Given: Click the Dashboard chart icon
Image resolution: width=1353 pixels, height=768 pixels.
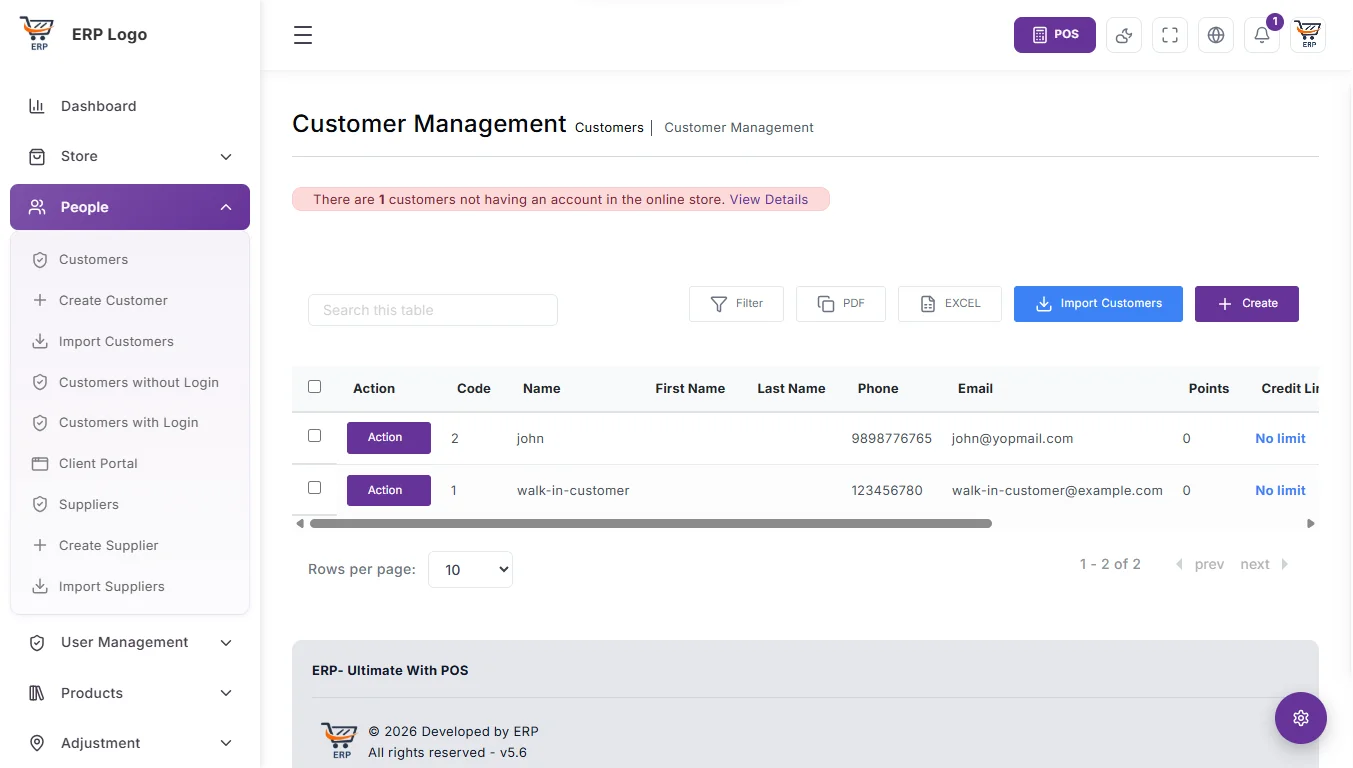Looking at the screenshot, I should coord(37,106).
